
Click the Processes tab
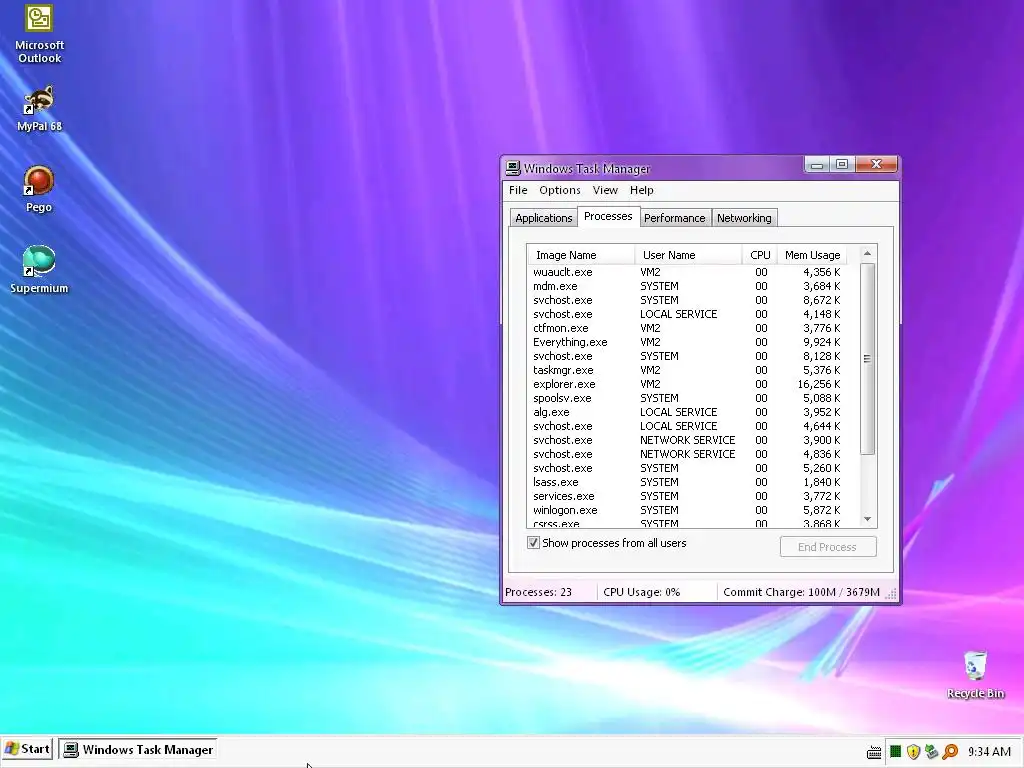(608, 216)
